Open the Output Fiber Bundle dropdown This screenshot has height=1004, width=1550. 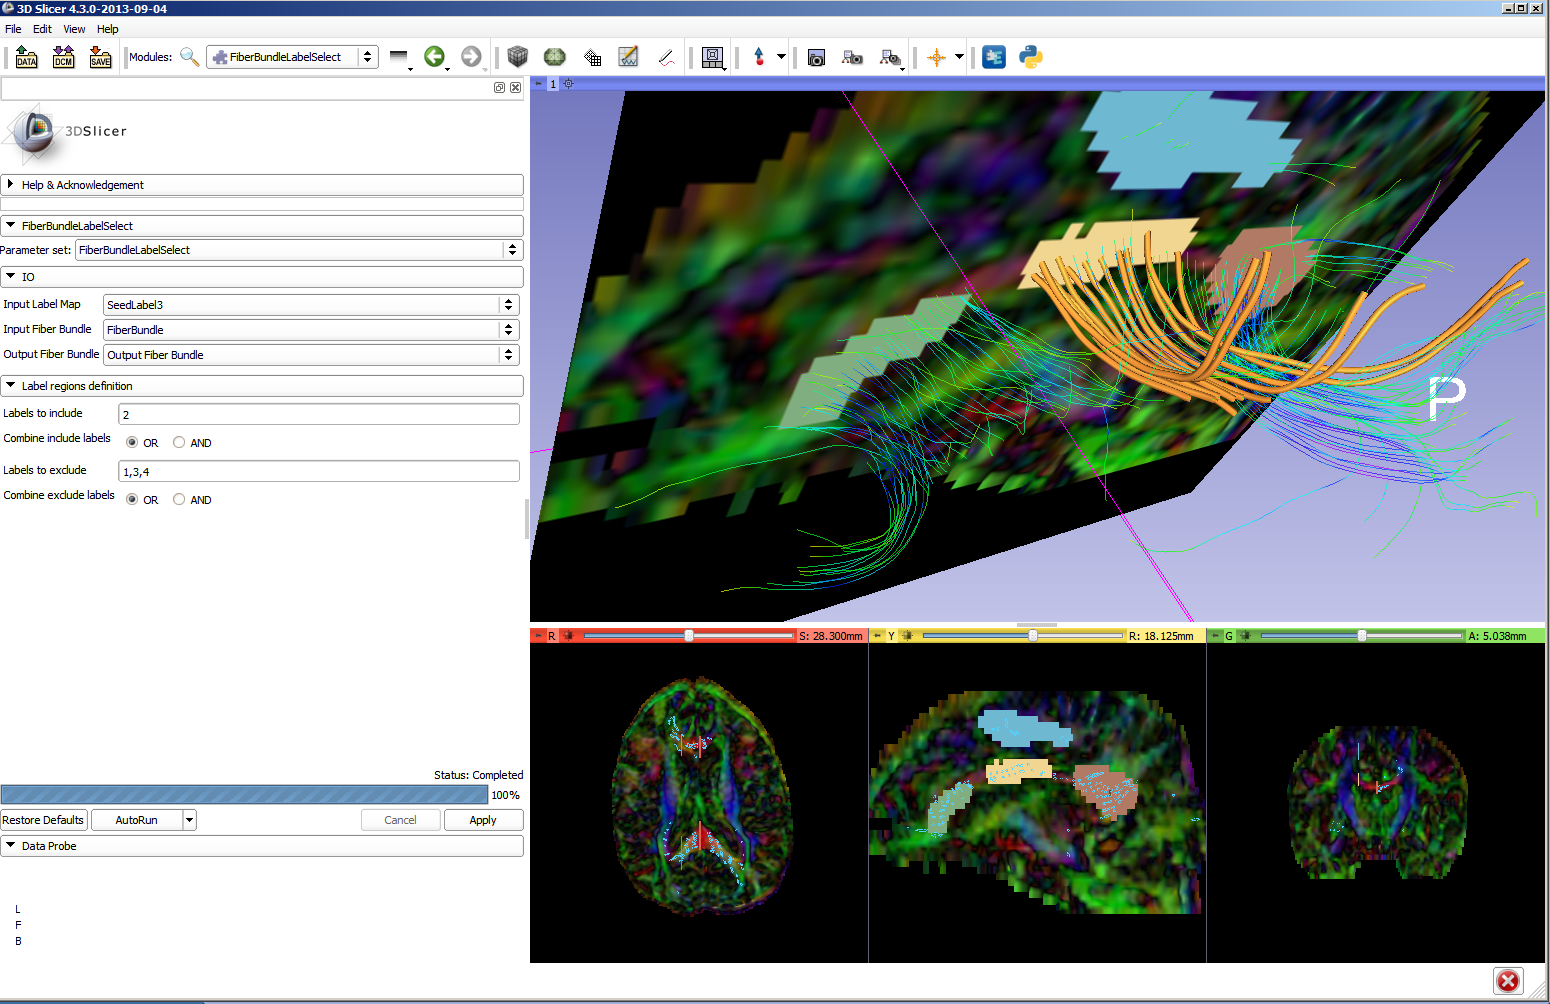pos(311,355)
